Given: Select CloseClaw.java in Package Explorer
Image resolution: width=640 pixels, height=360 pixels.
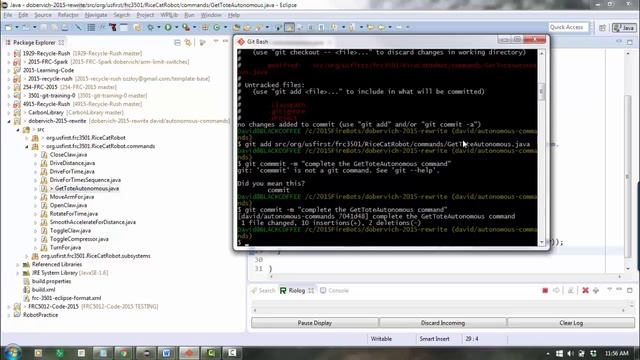Looking at the screenshot, I should [x=68, y=155].
